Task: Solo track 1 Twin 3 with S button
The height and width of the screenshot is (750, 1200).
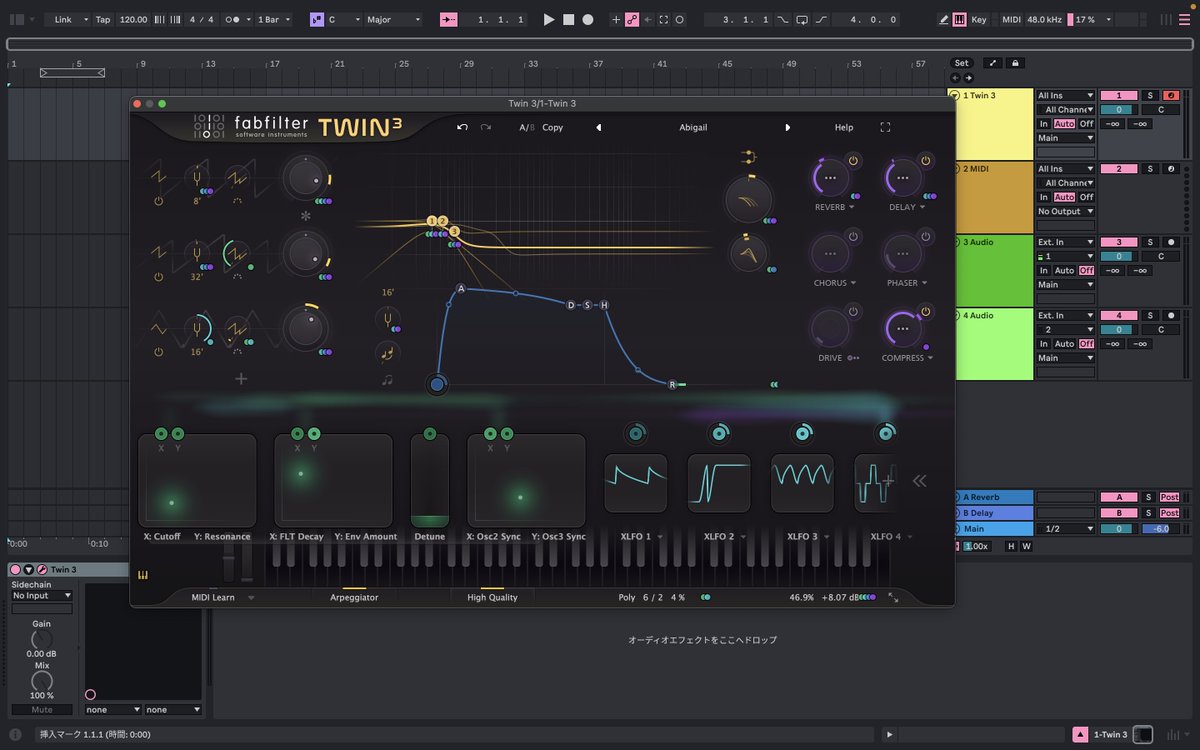Action: pyautogui.click(x=1150, y=95)
